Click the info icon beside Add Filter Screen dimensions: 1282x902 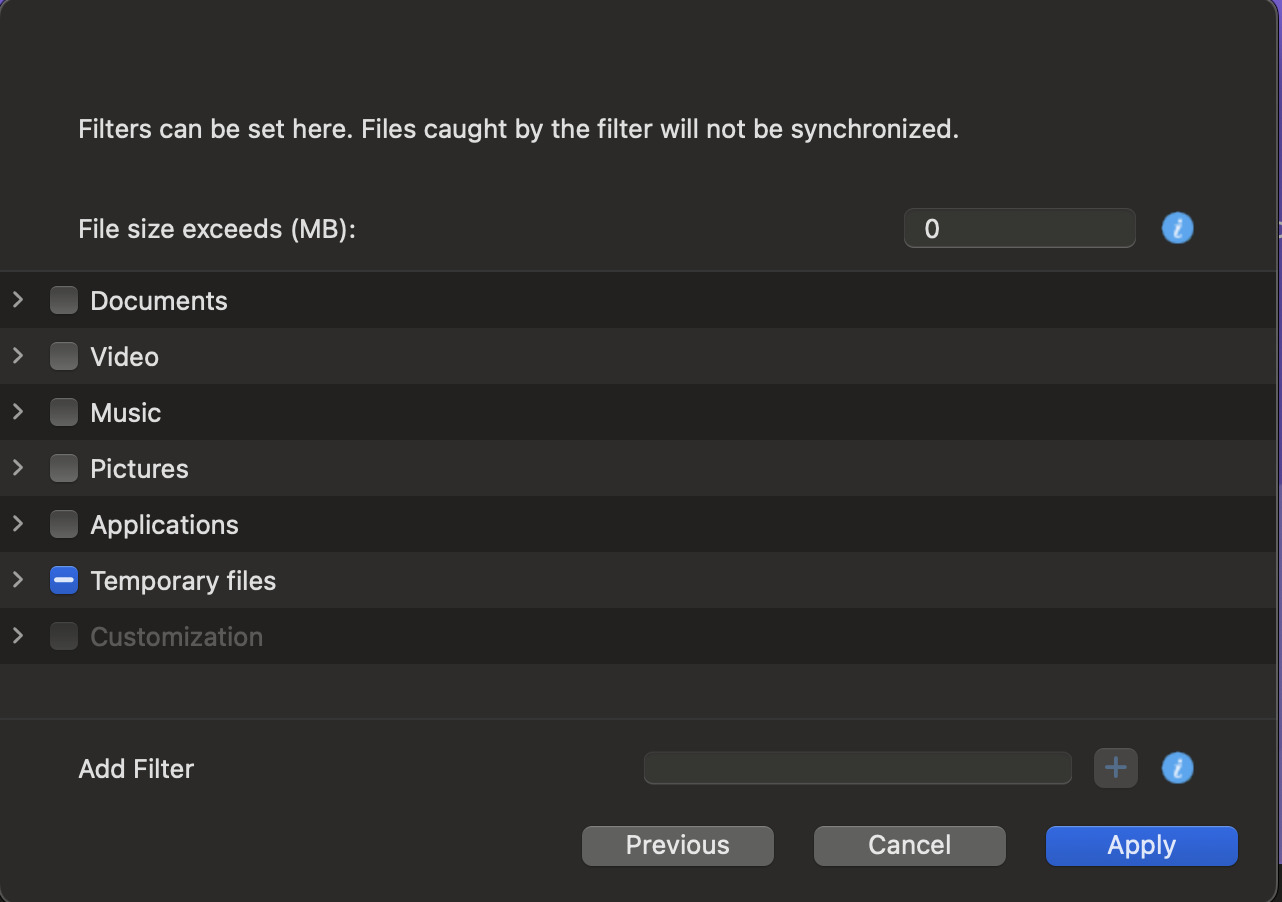click(1177, 768)
